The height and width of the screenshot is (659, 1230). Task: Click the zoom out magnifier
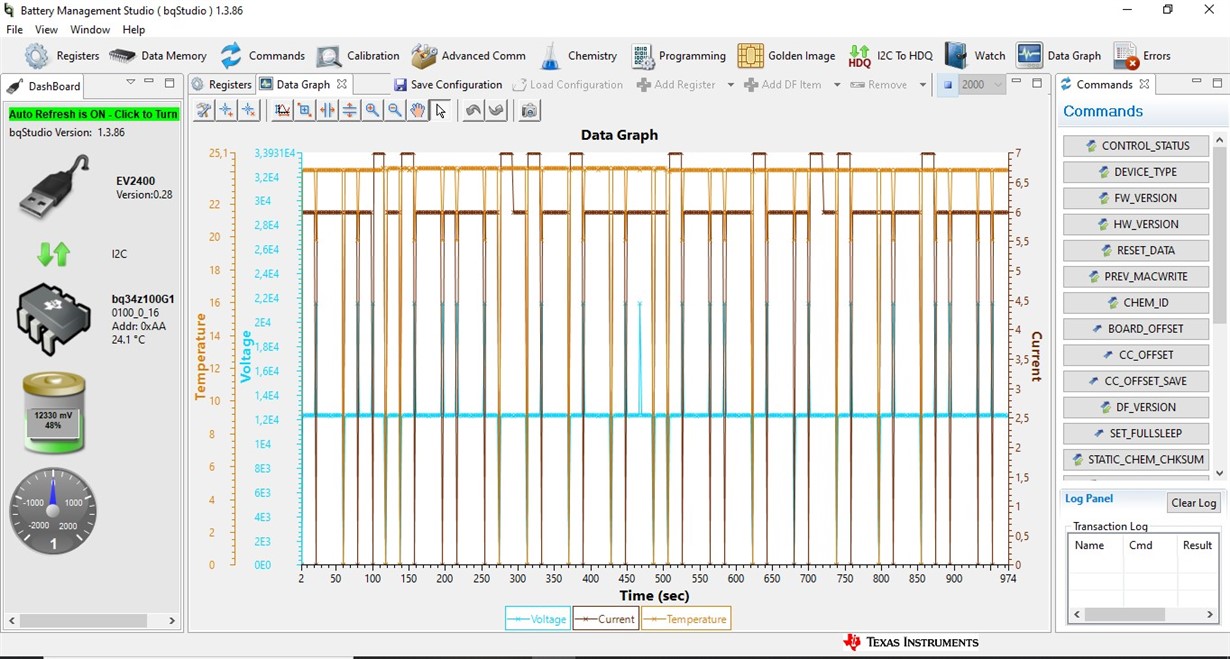point(394,110)
